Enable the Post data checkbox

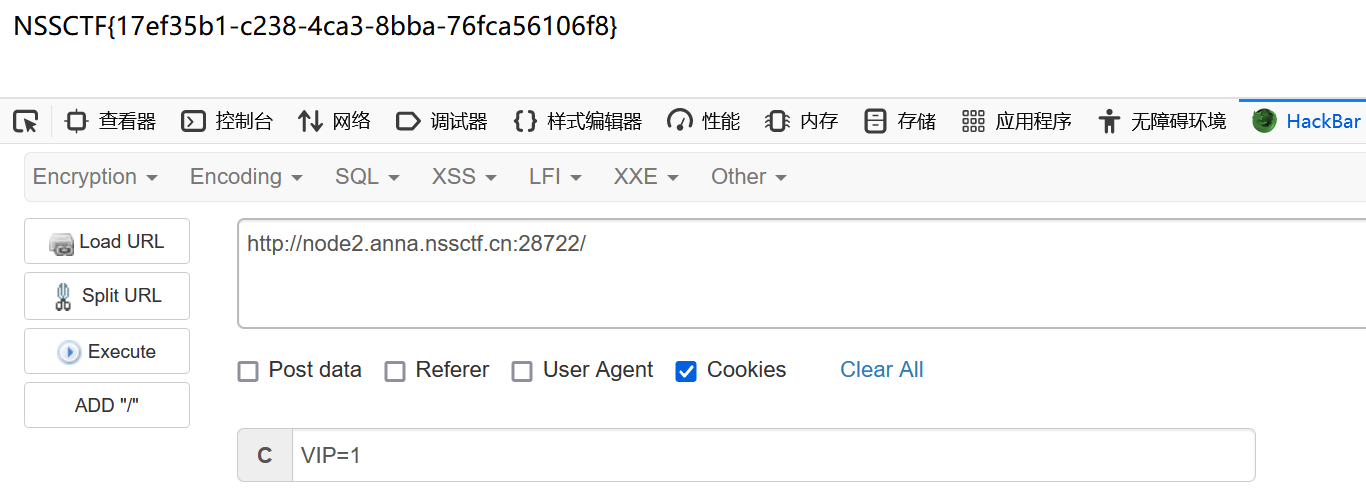click(248, 372)
